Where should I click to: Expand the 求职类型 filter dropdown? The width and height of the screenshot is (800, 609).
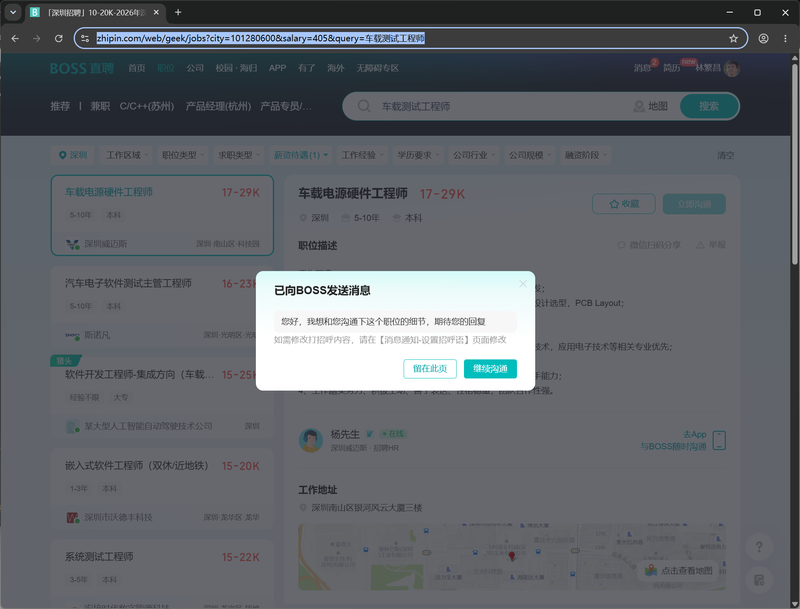tap(239, 155)
